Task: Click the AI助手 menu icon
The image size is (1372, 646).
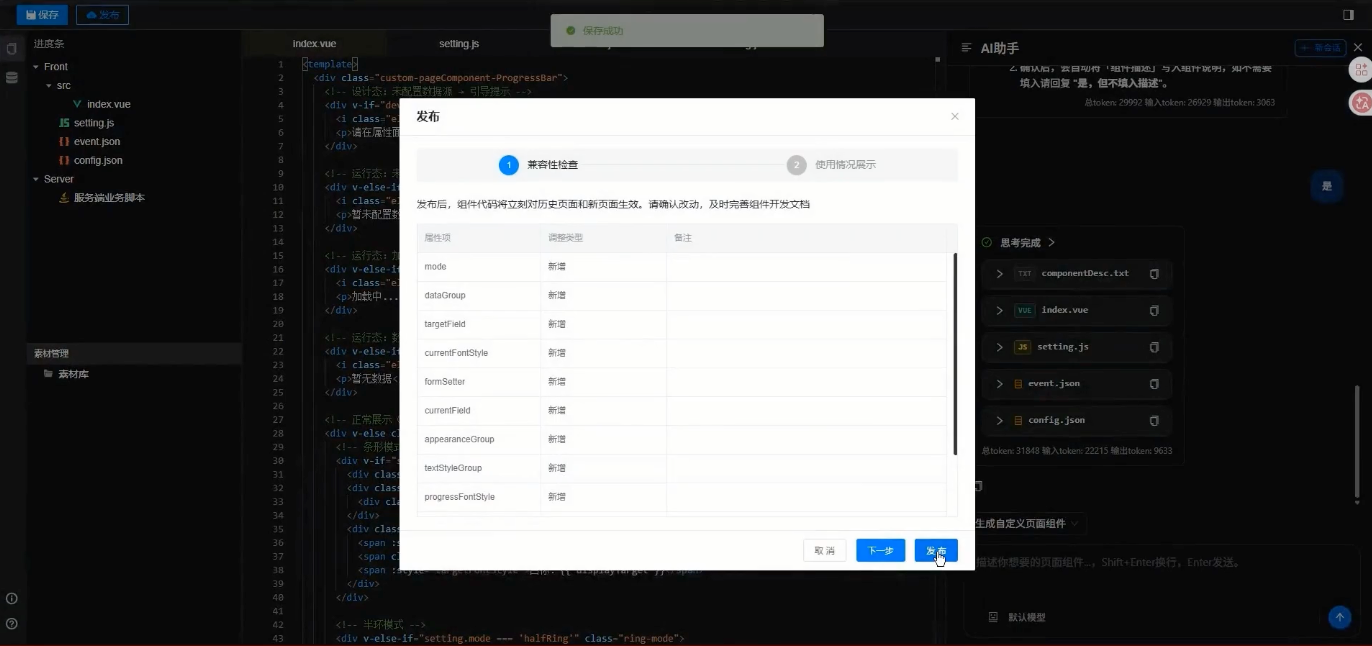Action: [966, 48]
